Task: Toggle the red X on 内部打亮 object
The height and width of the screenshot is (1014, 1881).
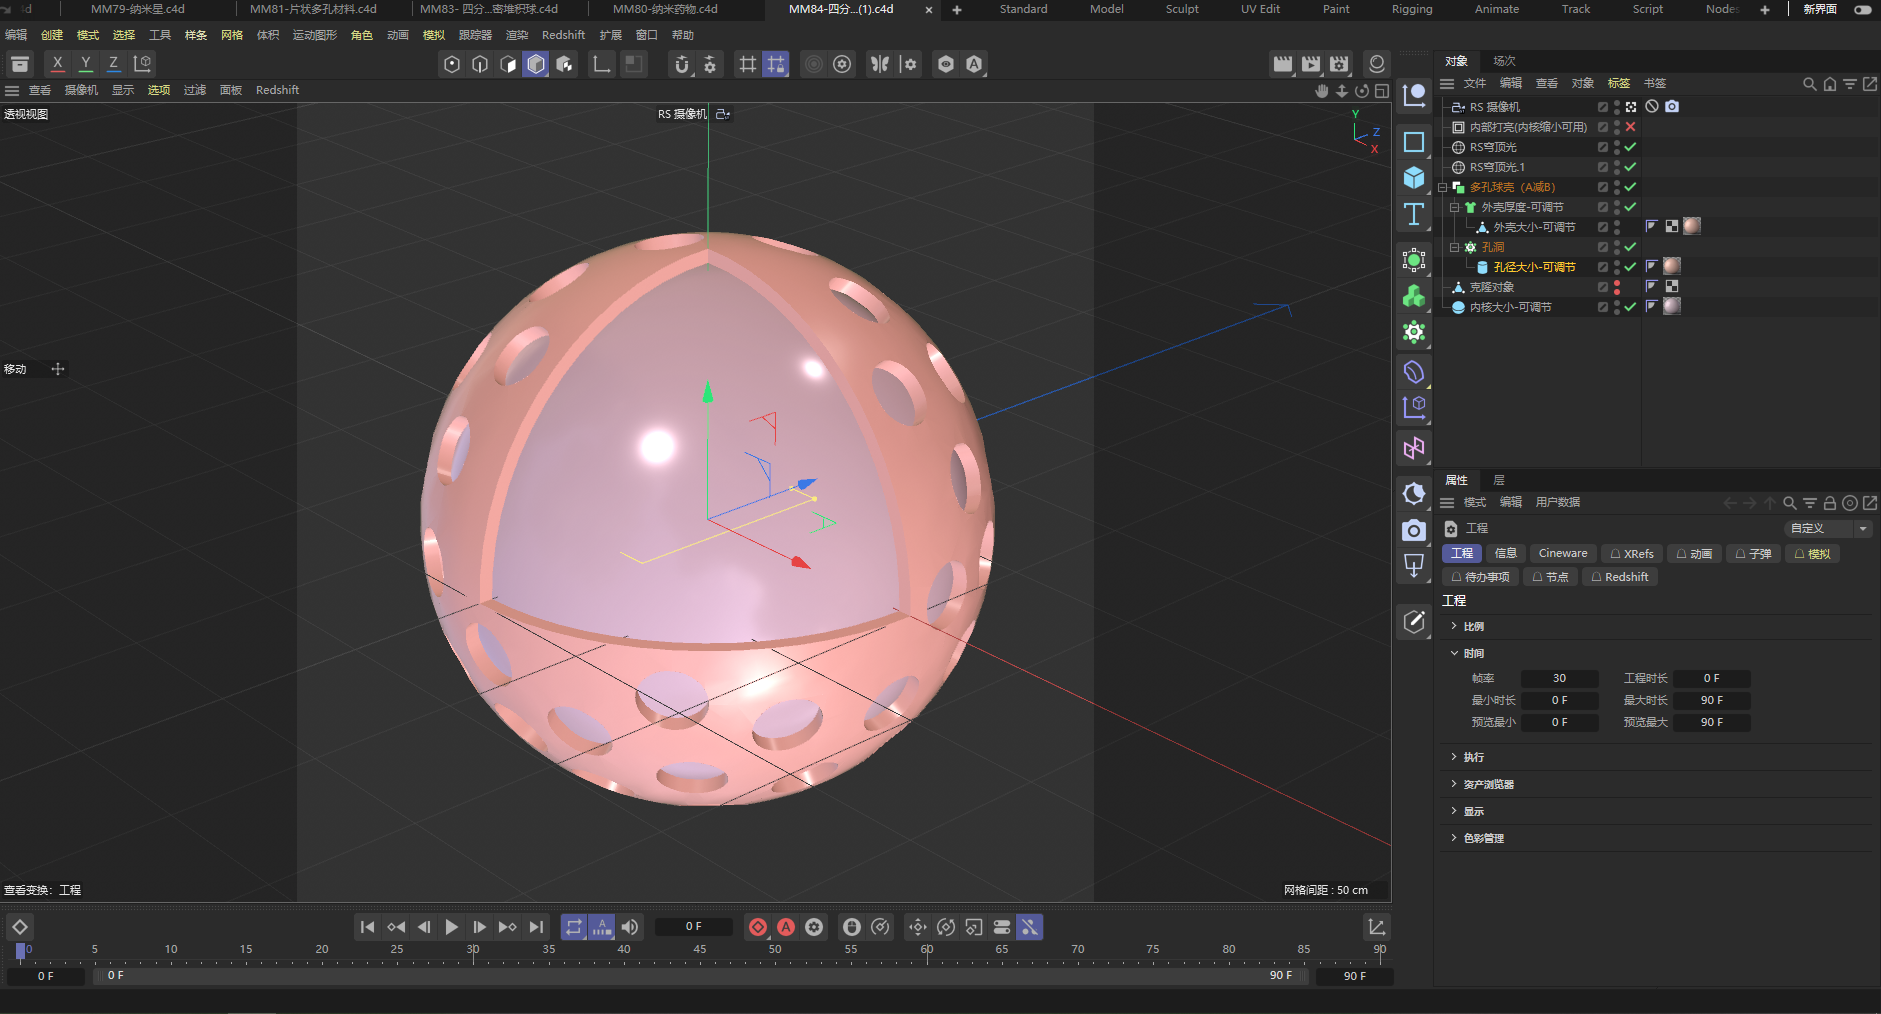Action: (1631, 127)
